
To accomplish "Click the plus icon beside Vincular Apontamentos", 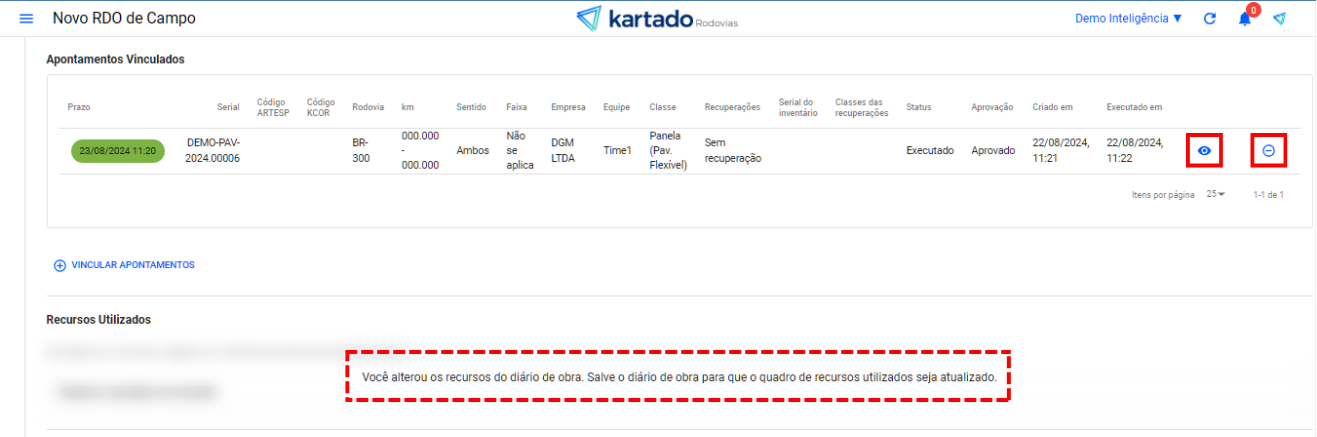I will [x=59, y=265].
